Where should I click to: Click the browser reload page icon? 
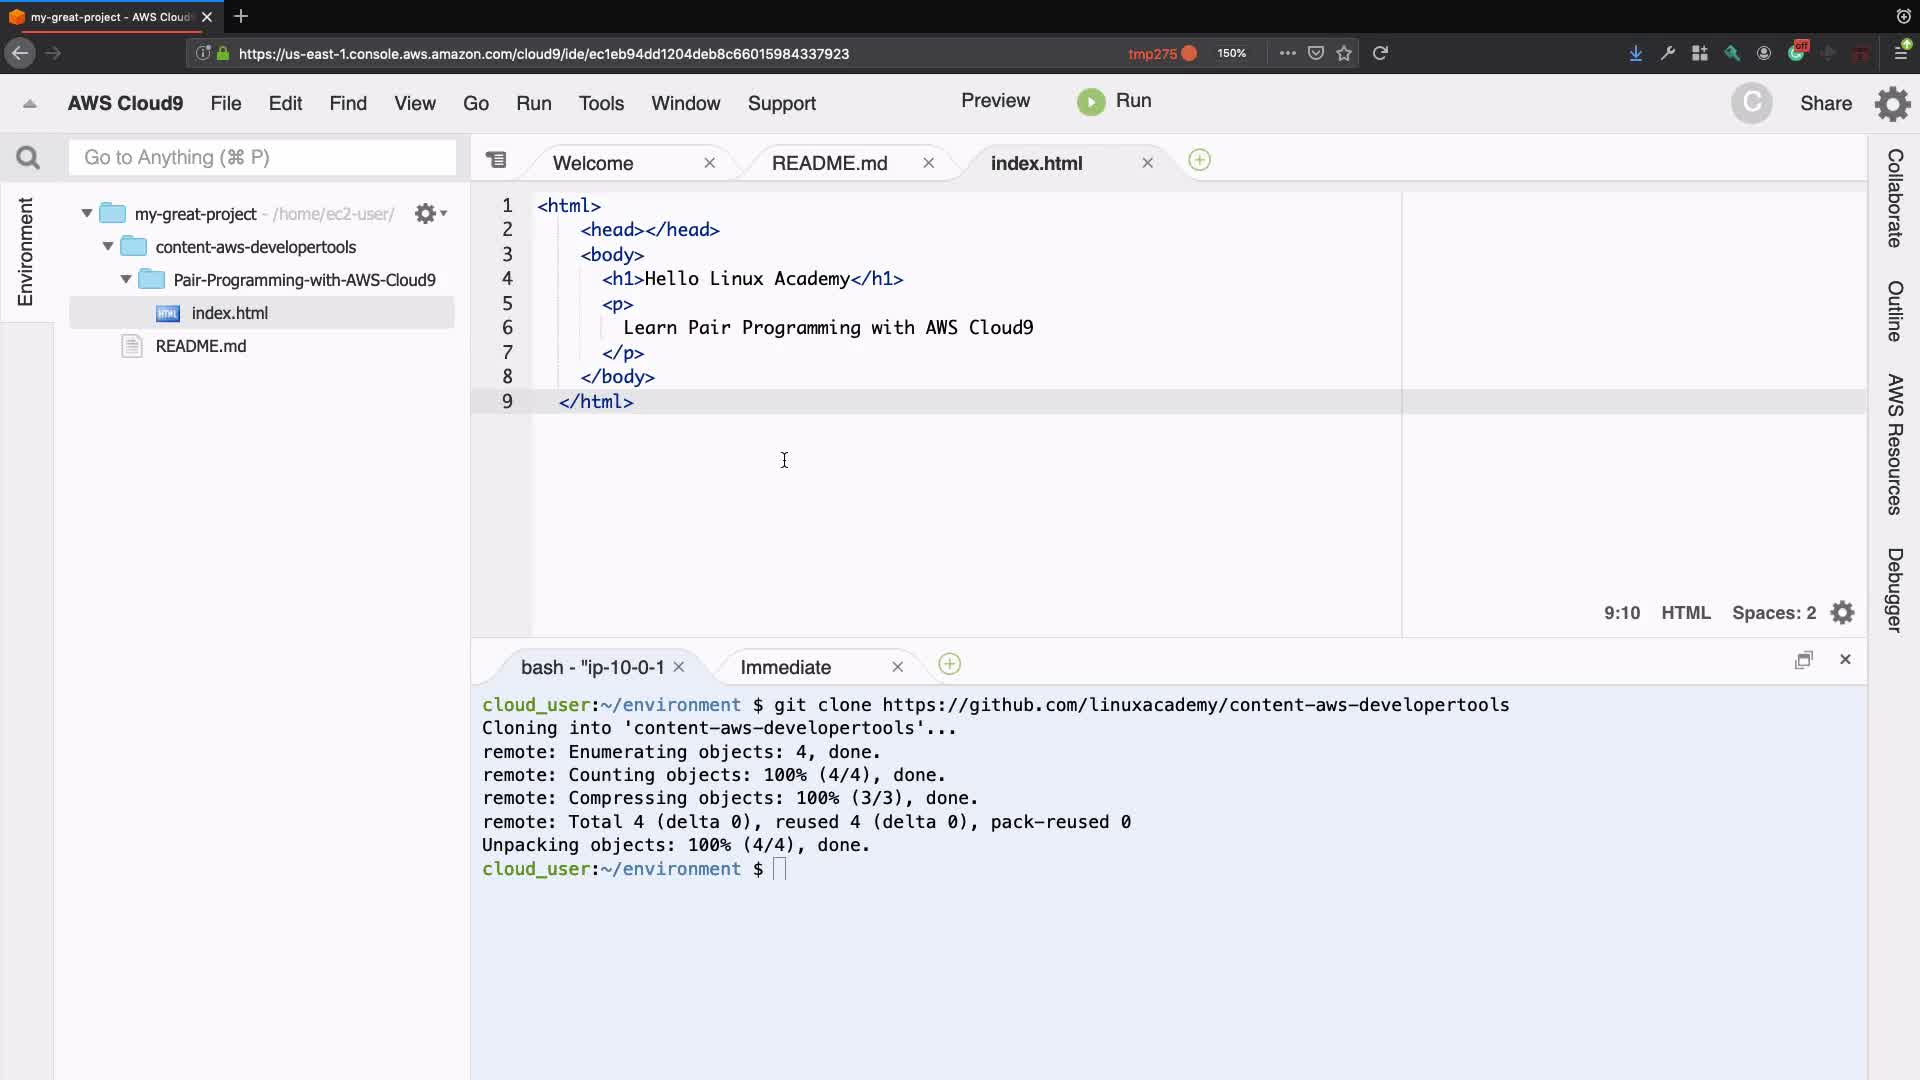click(x=1380, y=53)
